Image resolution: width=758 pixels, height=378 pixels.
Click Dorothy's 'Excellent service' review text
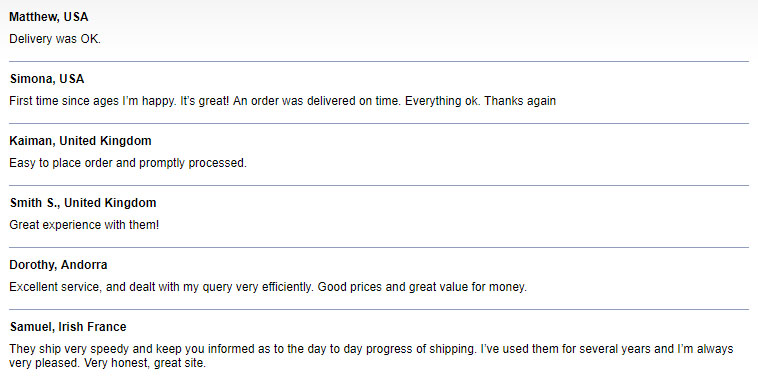pos(268,287)
